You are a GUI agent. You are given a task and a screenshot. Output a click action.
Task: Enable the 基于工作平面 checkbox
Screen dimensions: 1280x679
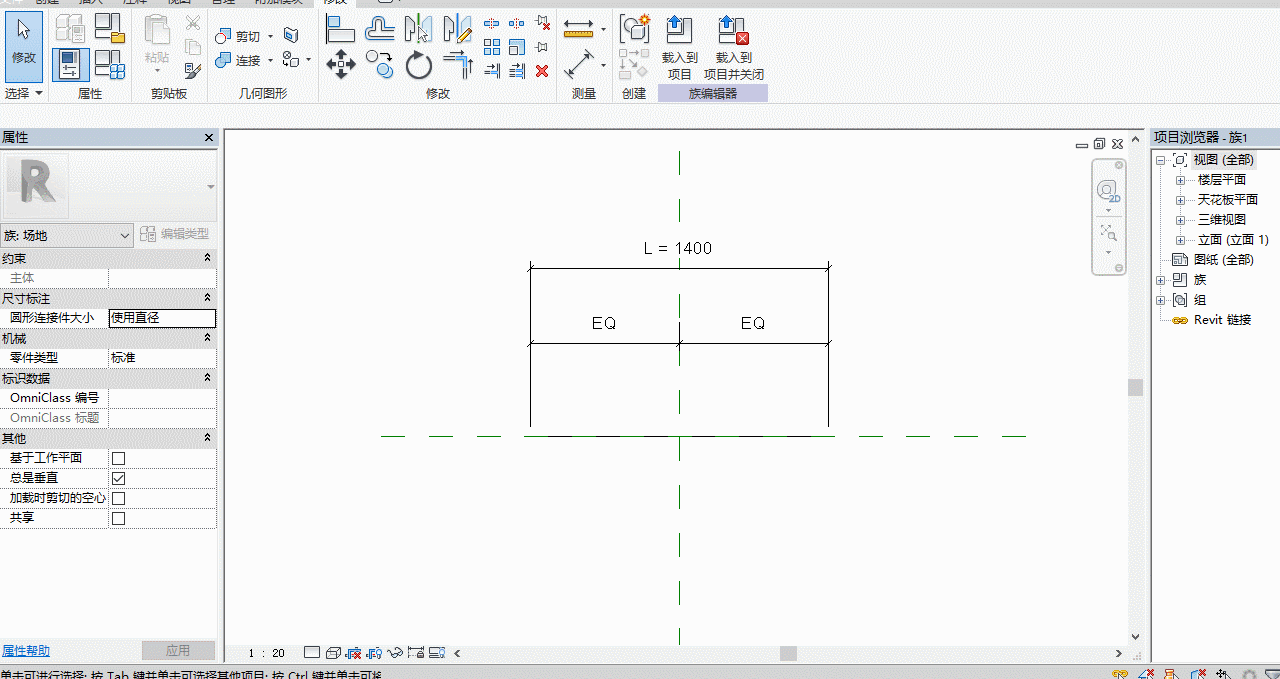point(118,458)
